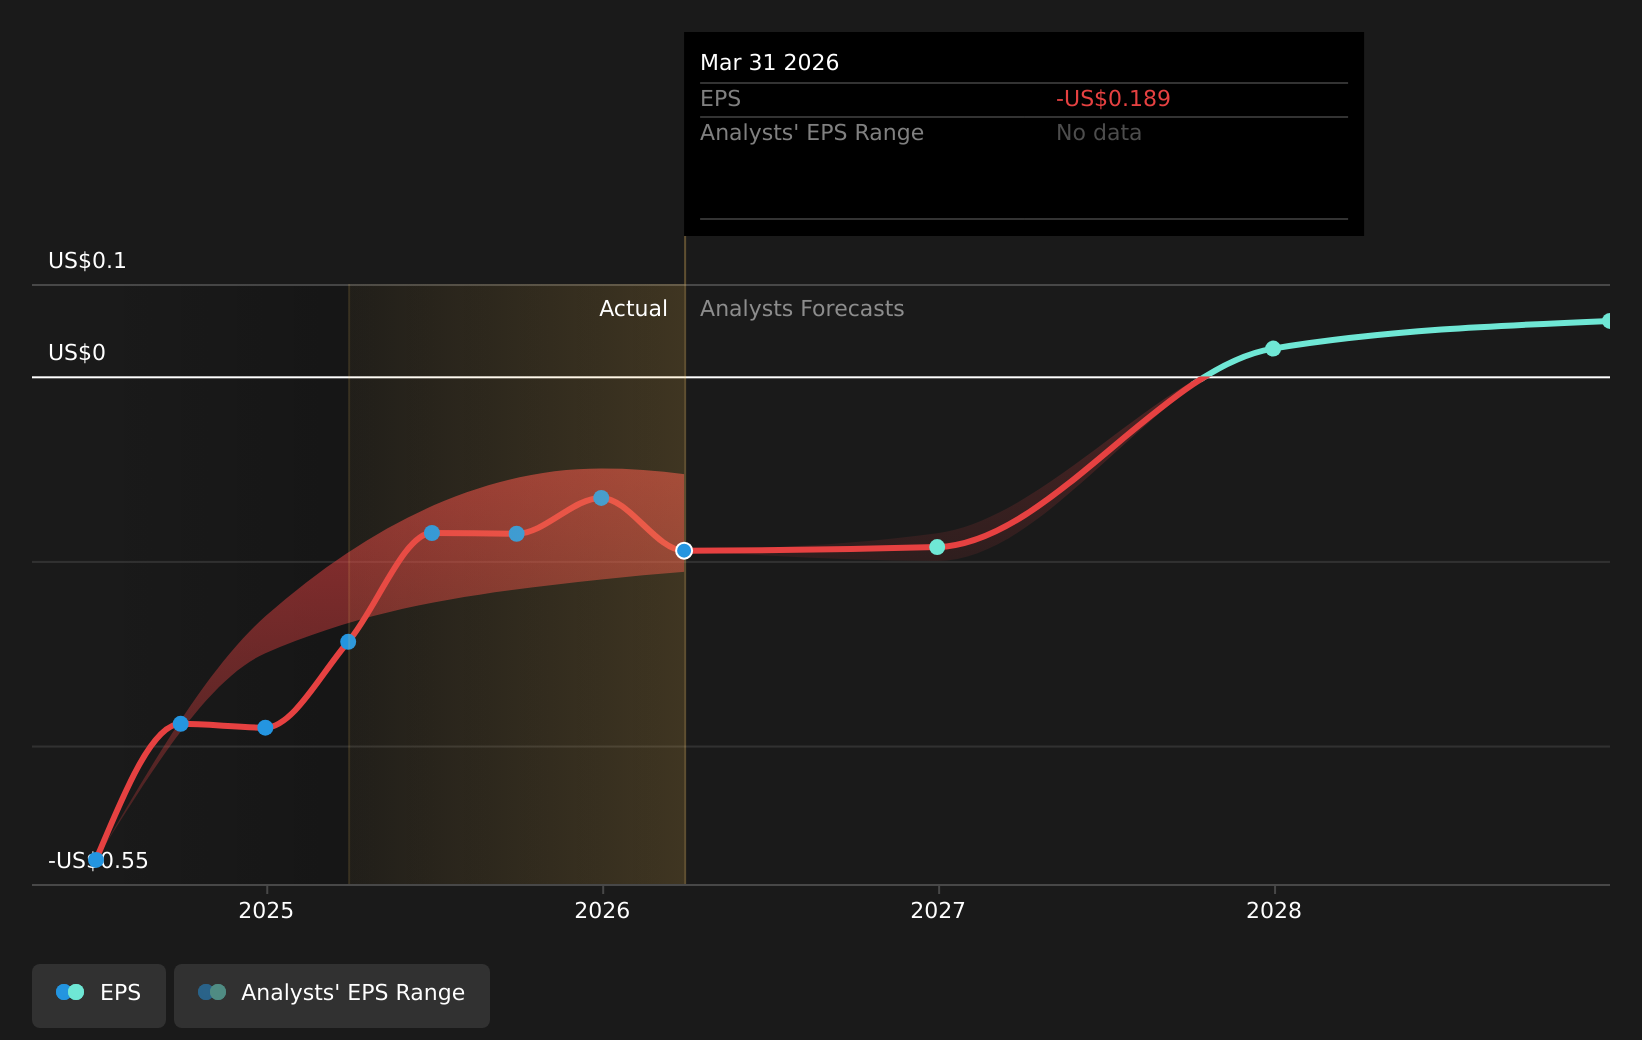The image size is (1642, 1040).
Task: Select the forecast EPS point at 2027
Action: (937, 547)
